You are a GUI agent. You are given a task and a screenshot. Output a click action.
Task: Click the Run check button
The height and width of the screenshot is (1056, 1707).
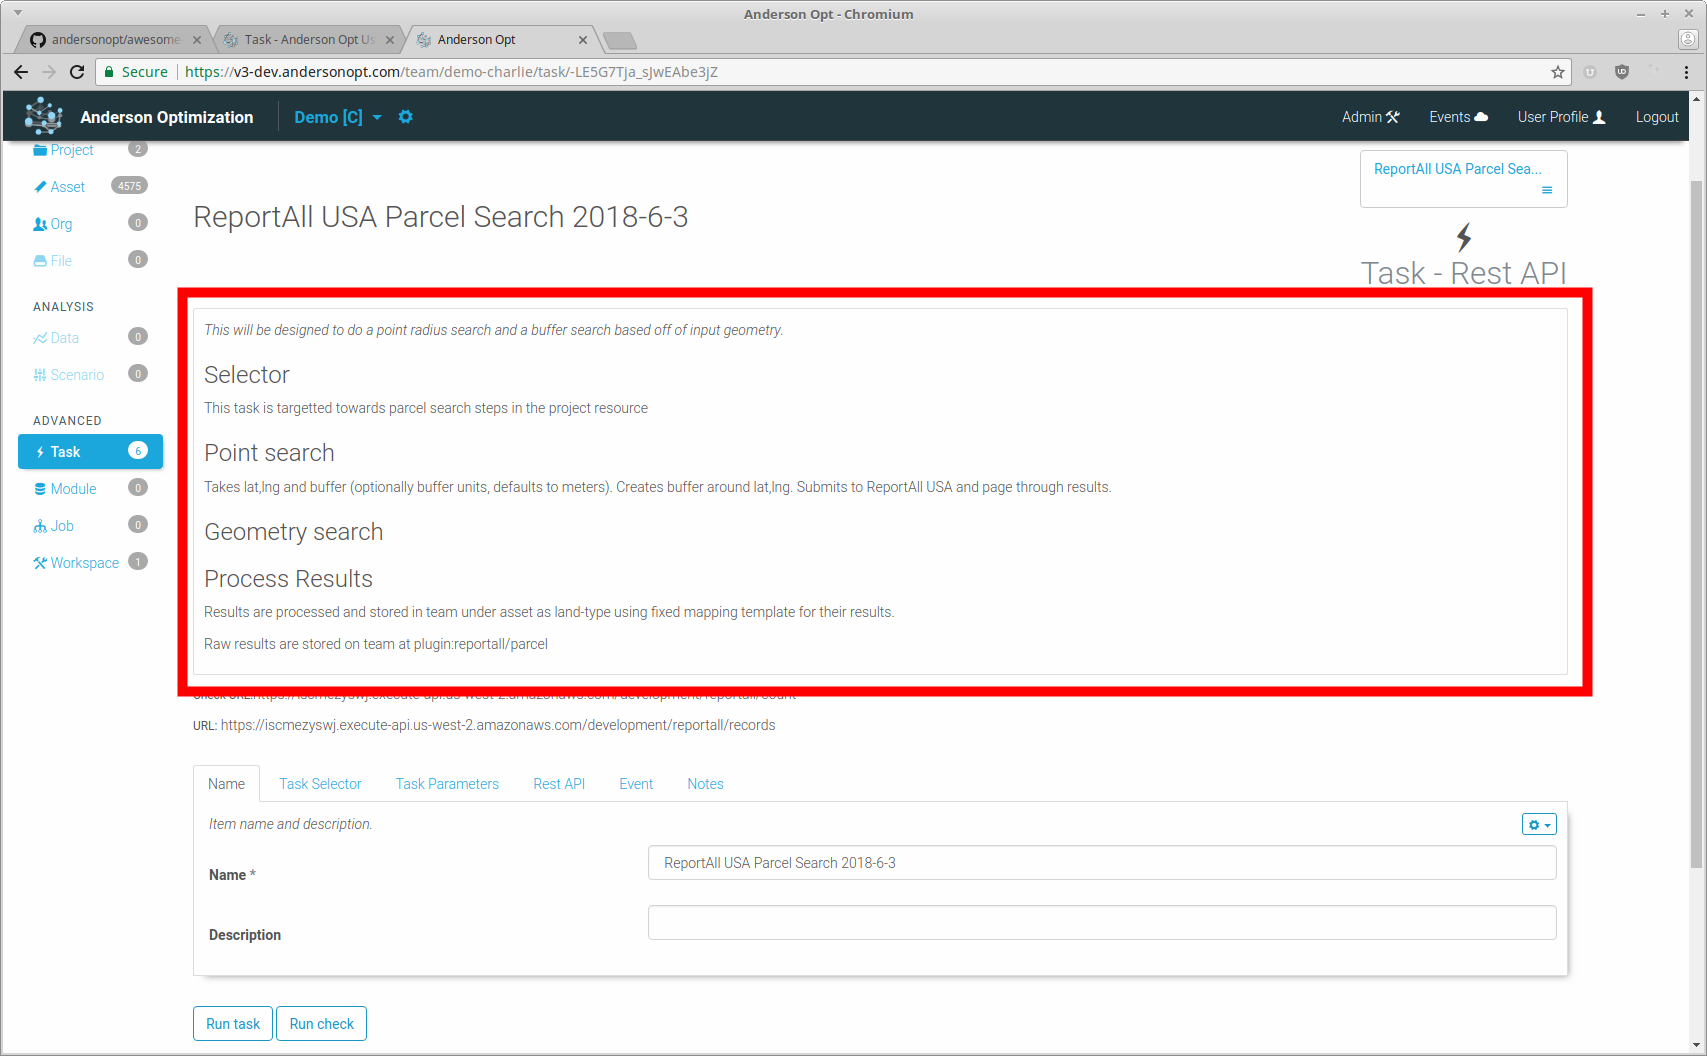[x=322, y=1024]
